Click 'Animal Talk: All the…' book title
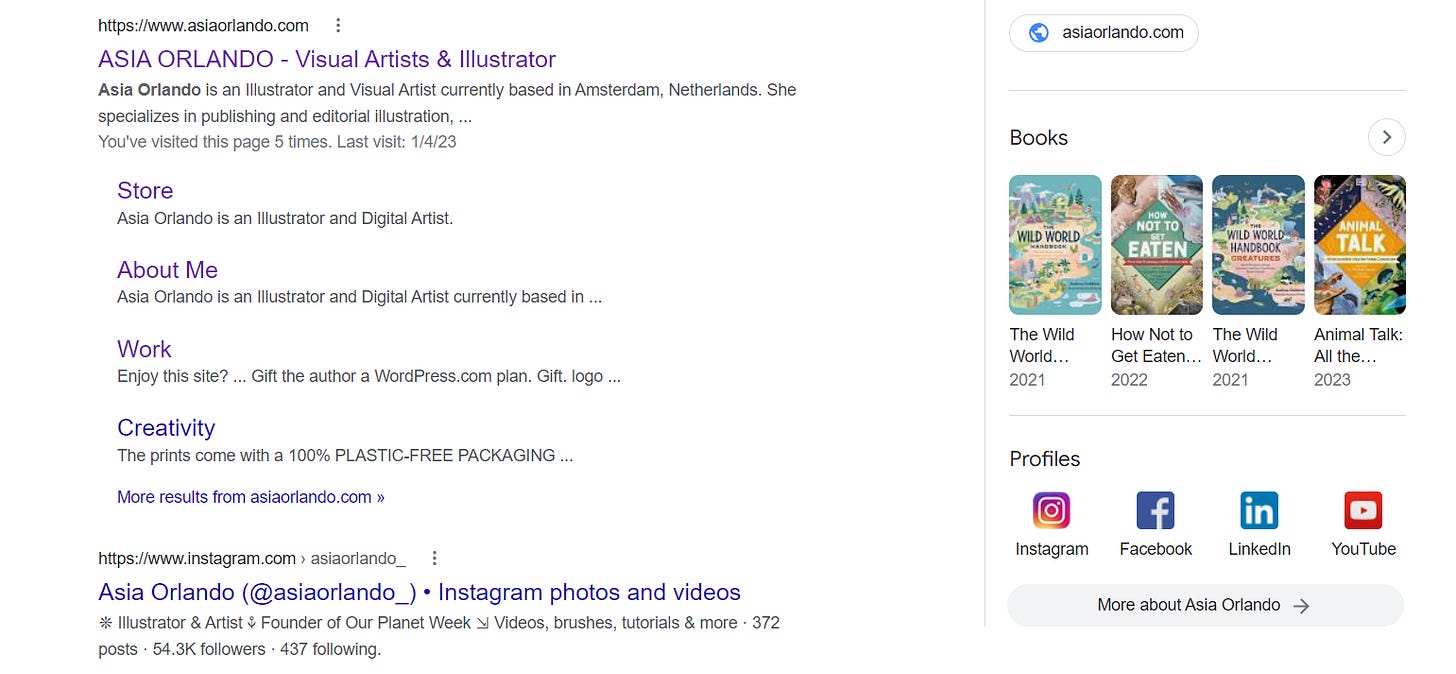The image size is (1456, 674). [1358, 345]
